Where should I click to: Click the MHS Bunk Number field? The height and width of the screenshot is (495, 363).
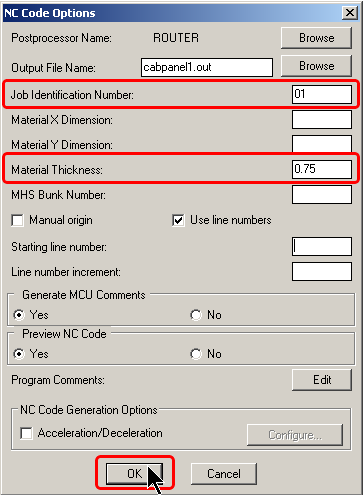click(x=322, y=194)
